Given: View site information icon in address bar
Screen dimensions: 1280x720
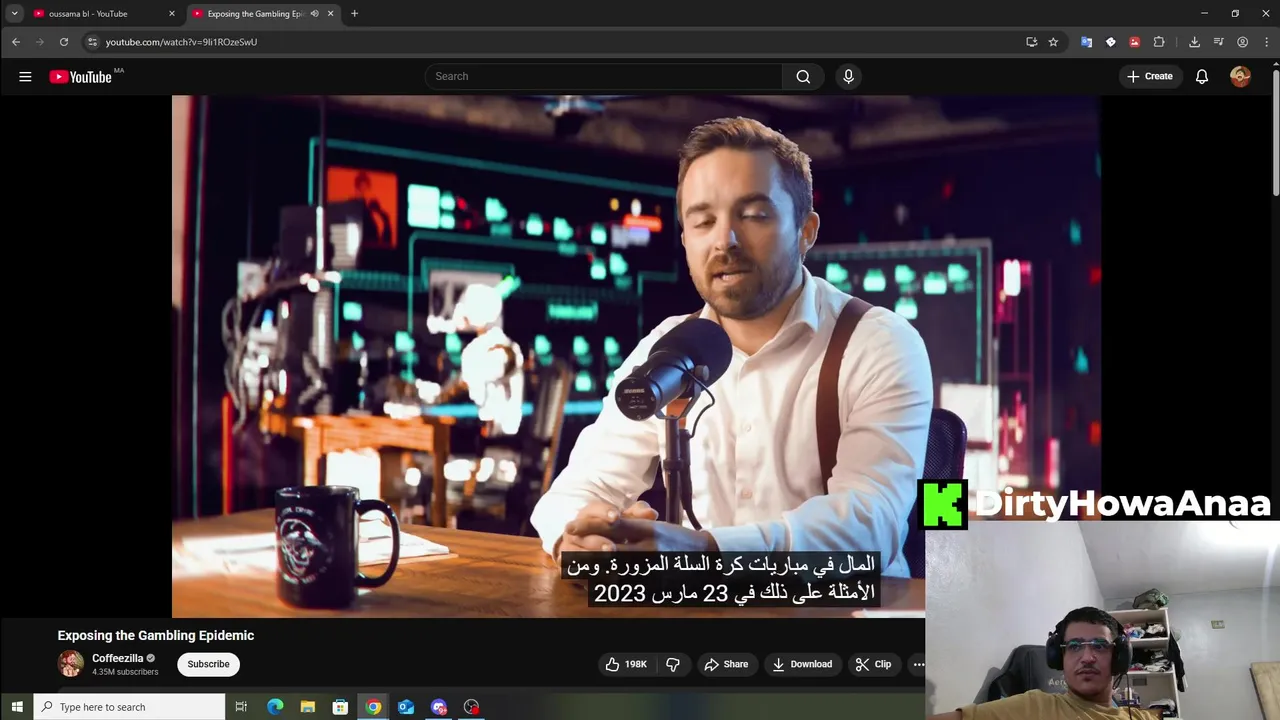Looking at the screenshot, I should [x=92, y=42].
